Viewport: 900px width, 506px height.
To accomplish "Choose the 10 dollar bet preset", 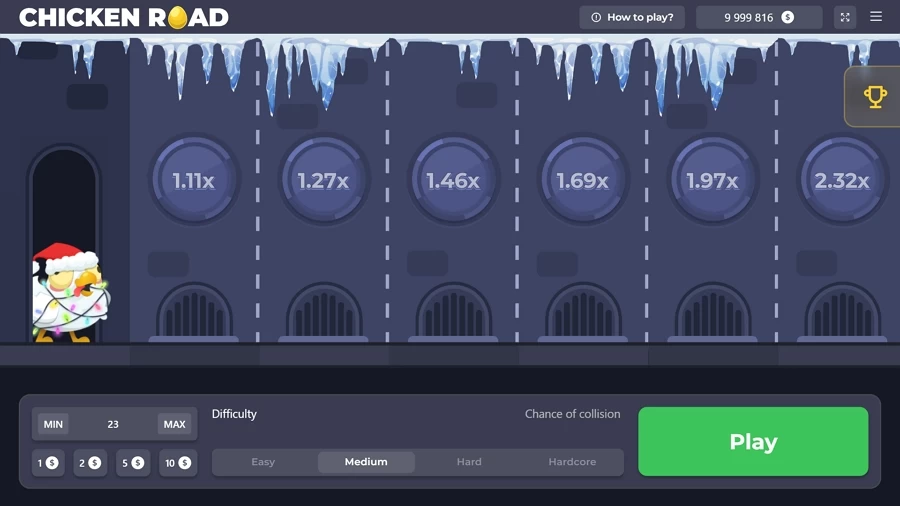I will pyautogui.click(x=177, y=463).
